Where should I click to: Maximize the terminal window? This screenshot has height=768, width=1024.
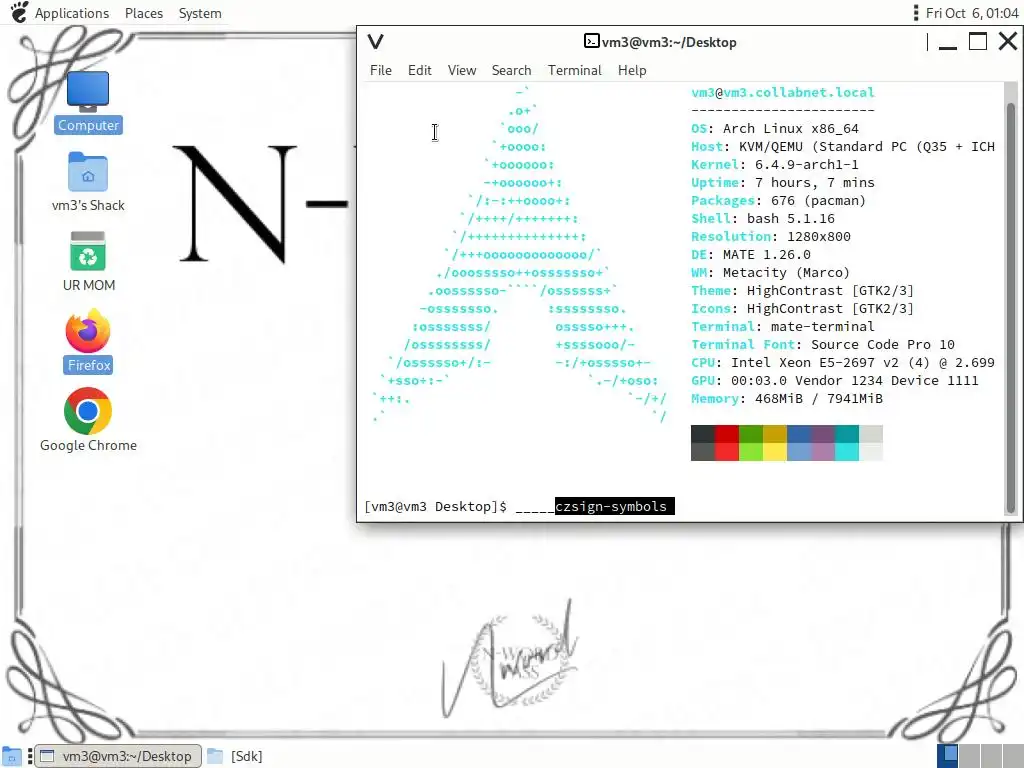coord(978,42)
